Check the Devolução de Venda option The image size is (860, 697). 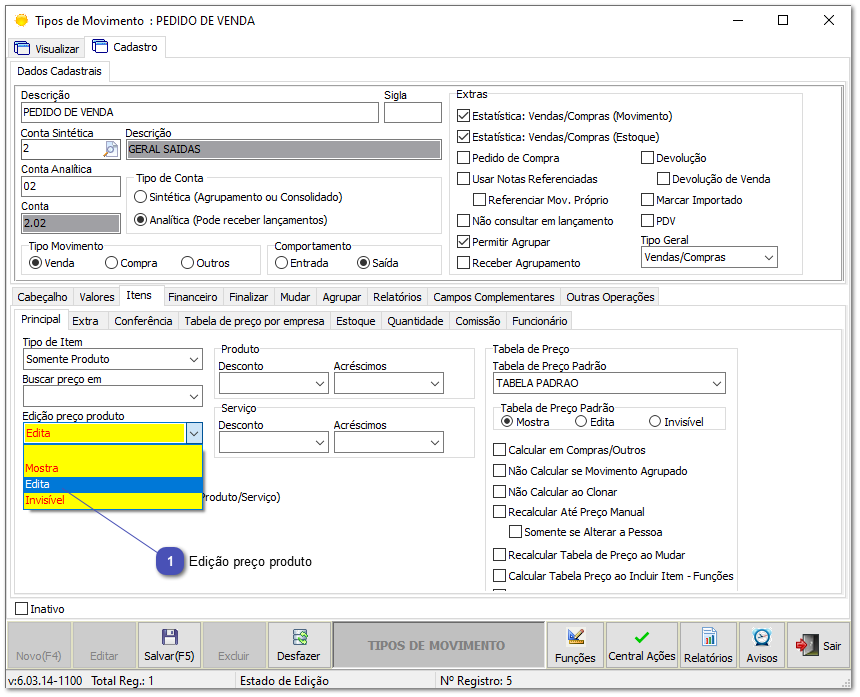663,178
